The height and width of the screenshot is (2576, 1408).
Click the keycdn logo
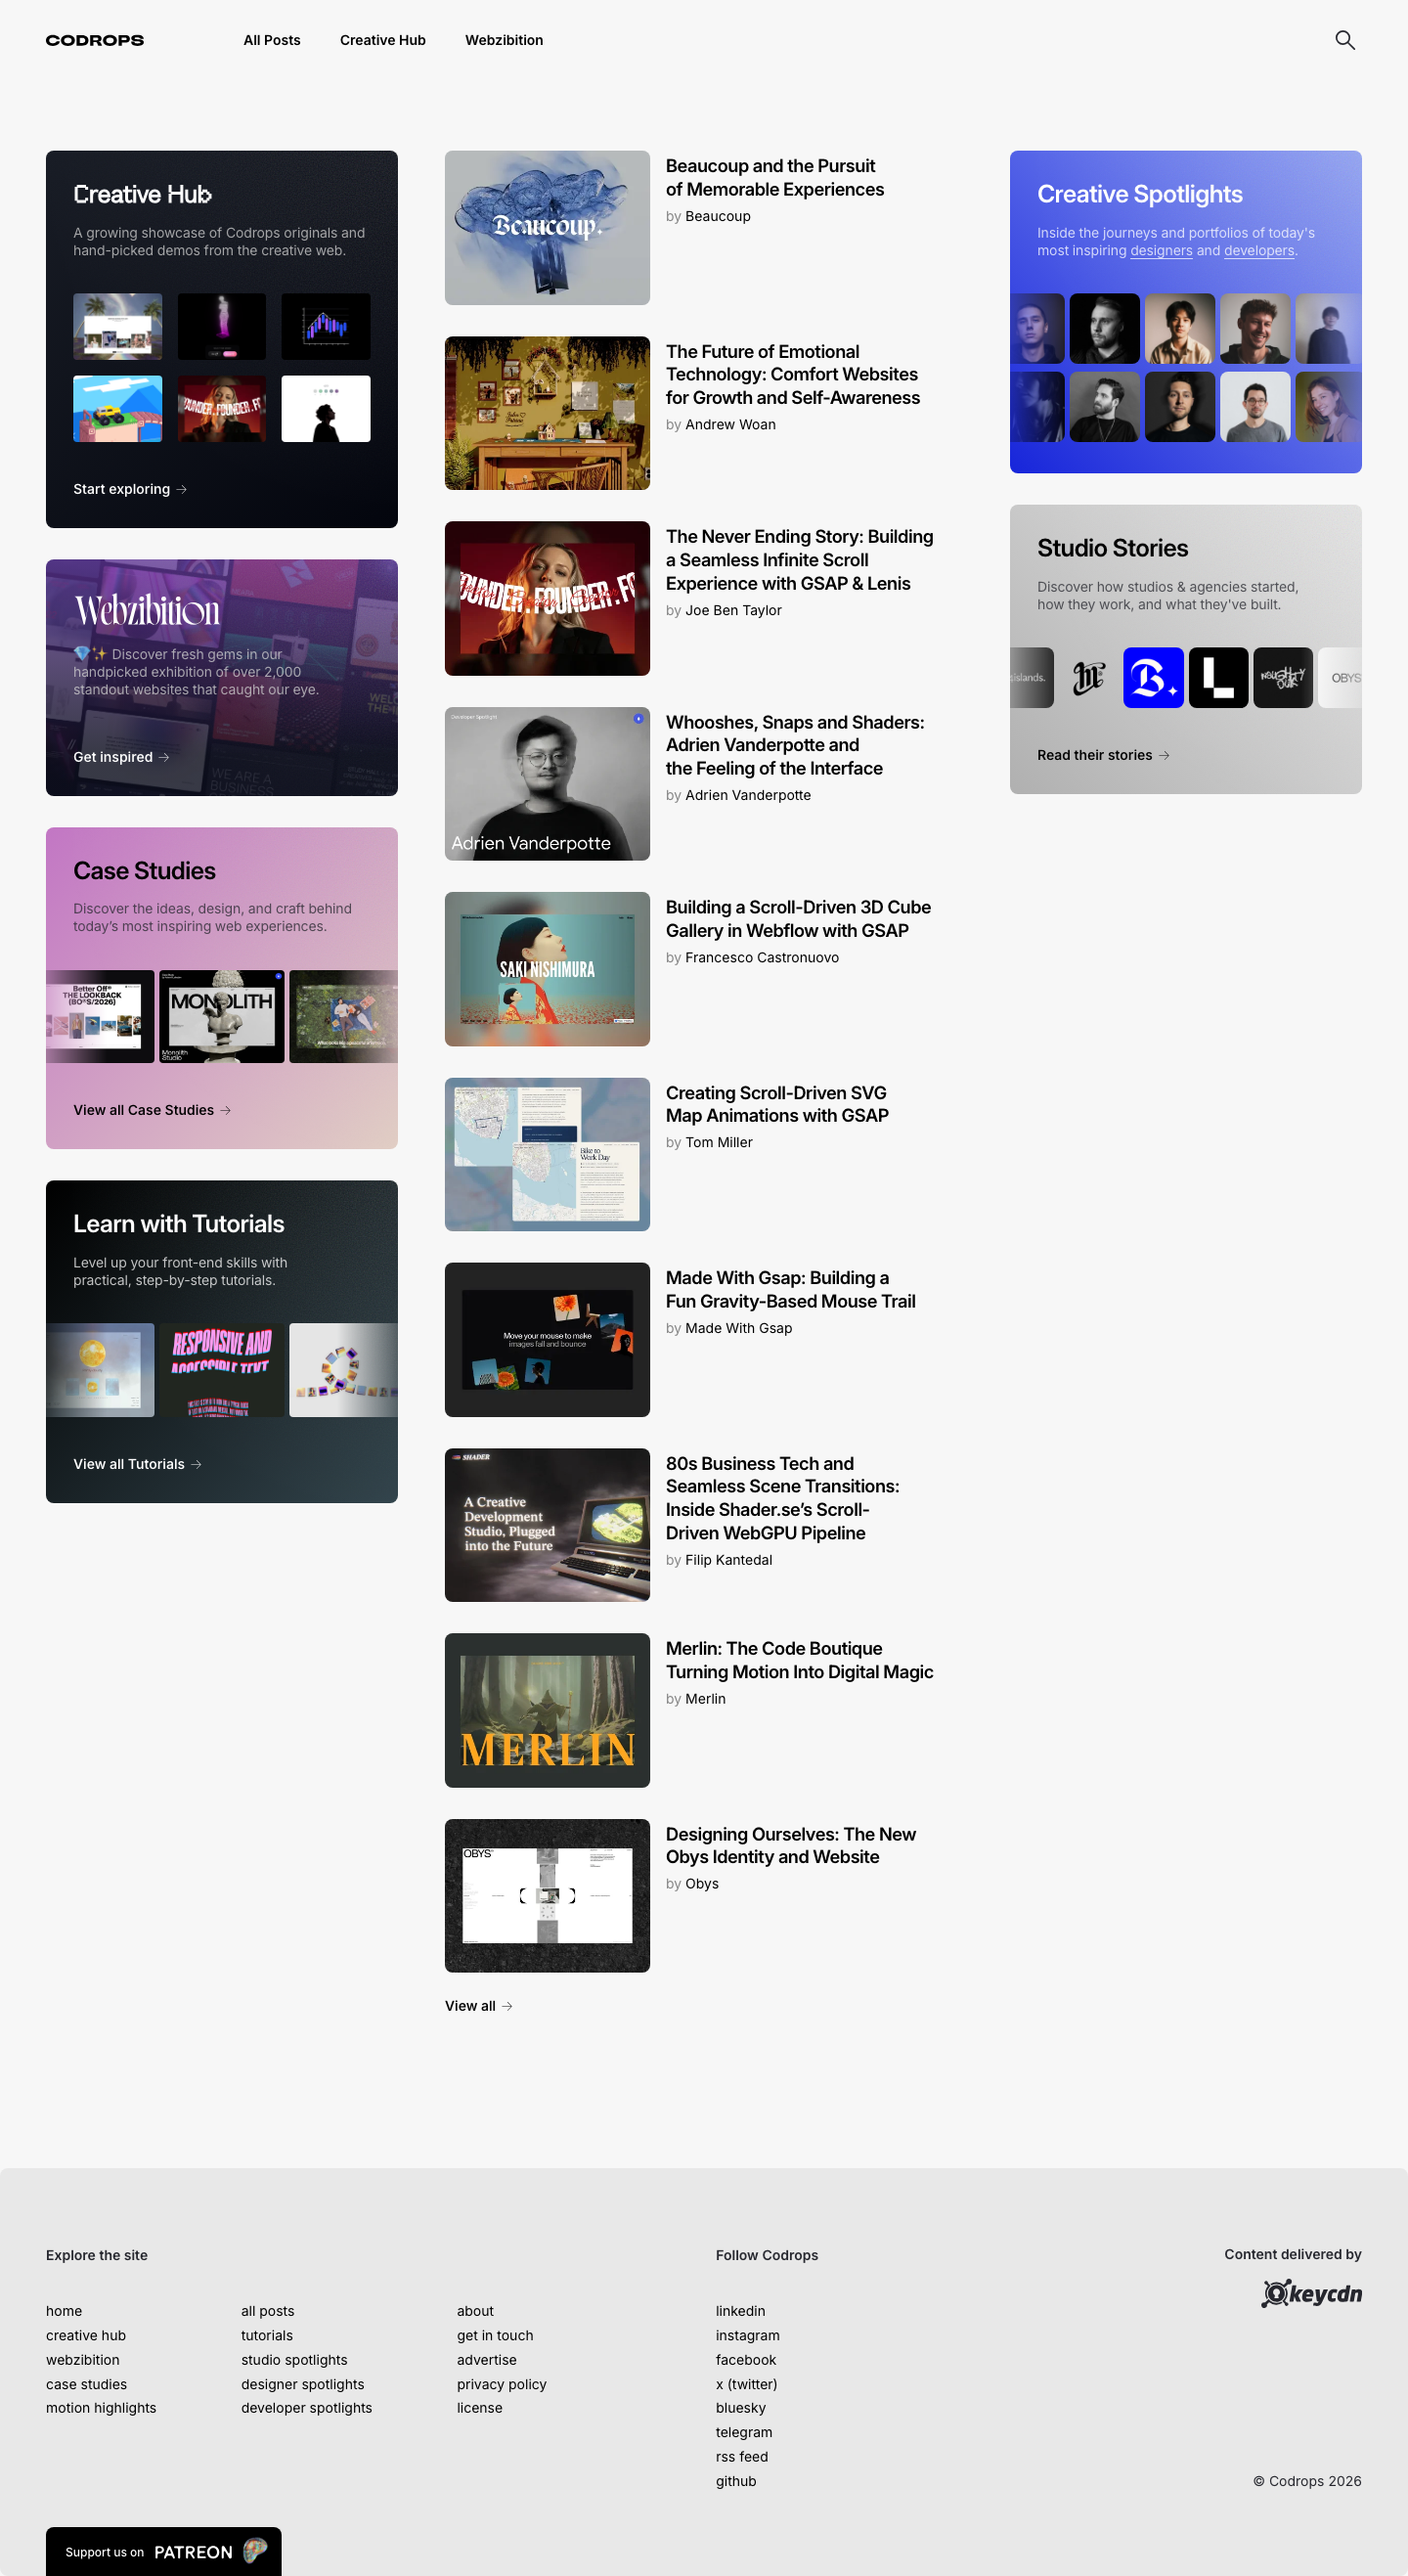[x=1311, y=2293]
